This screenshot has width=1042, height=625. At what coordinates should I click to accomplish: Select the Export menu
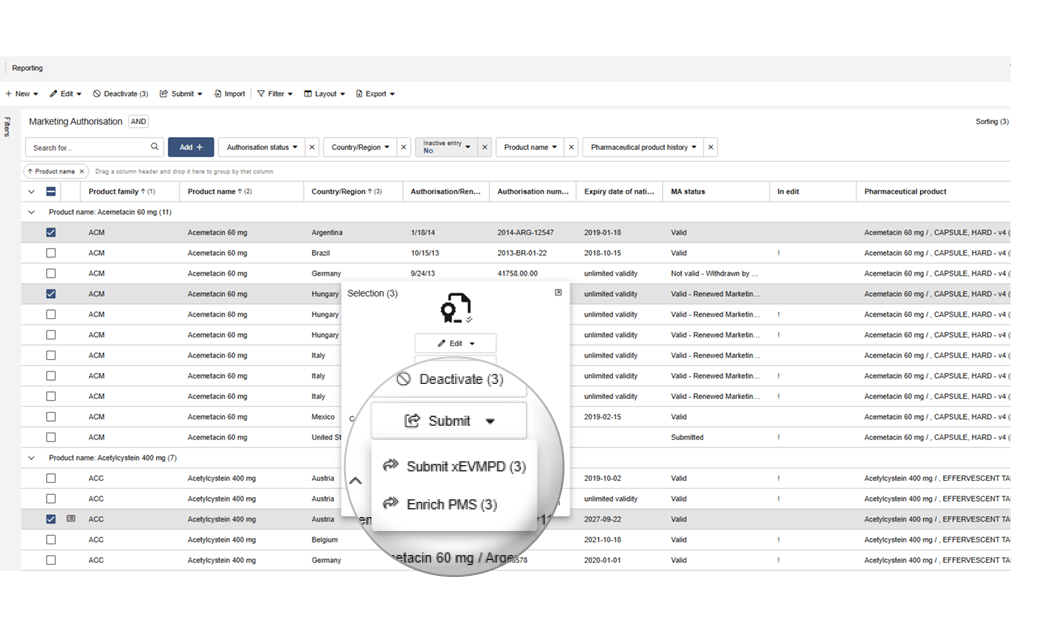375,93
